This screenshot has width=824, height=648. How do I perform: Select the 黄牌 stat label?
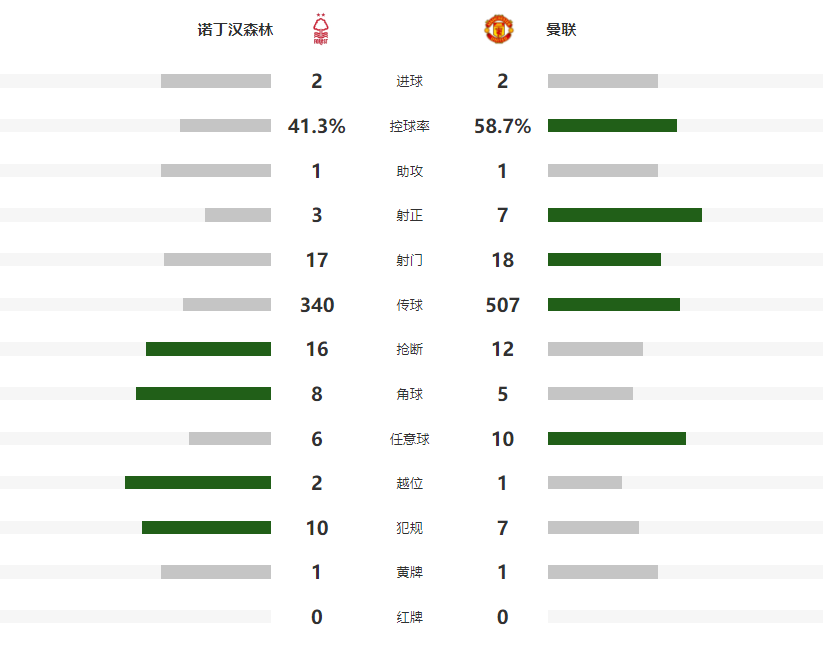(410, 572)
